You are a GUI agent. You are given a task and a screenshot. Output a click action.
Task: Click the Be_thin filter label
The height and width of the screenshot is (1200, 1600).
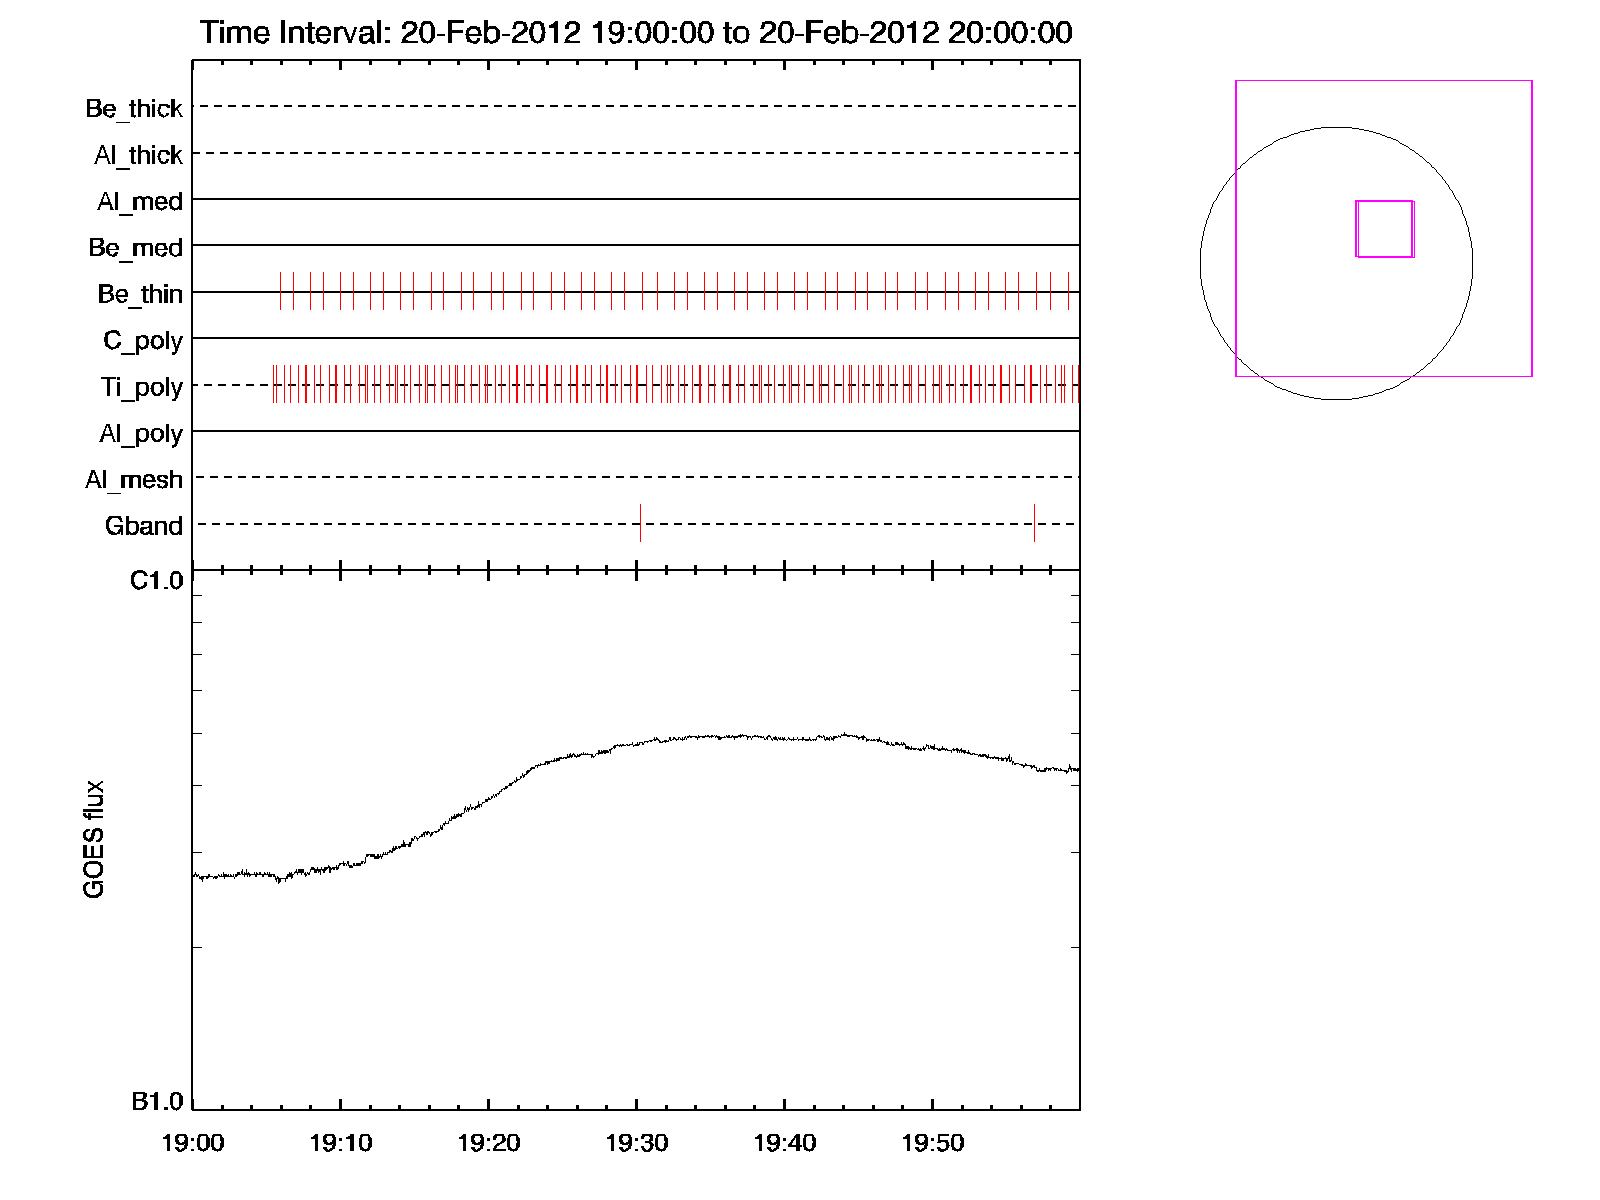click(140, 294)
